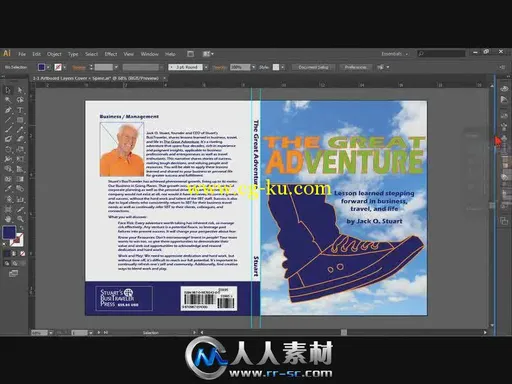Click the Stroke box in toolbox

tap(17, 239)
